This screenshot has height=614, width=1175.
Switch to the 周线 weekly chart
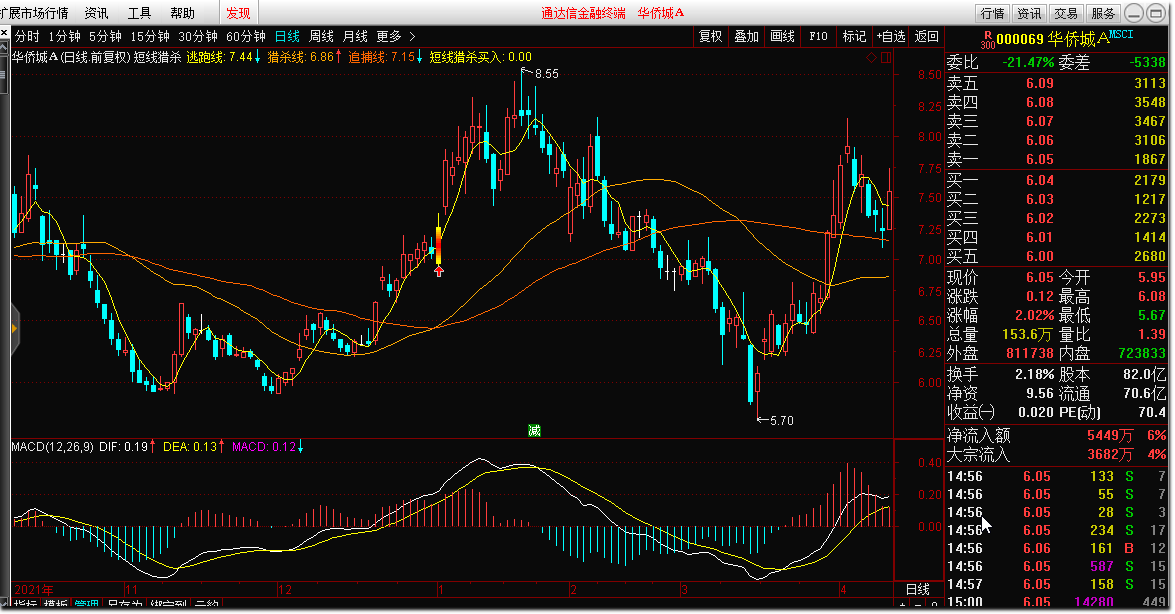click(321, 36)
